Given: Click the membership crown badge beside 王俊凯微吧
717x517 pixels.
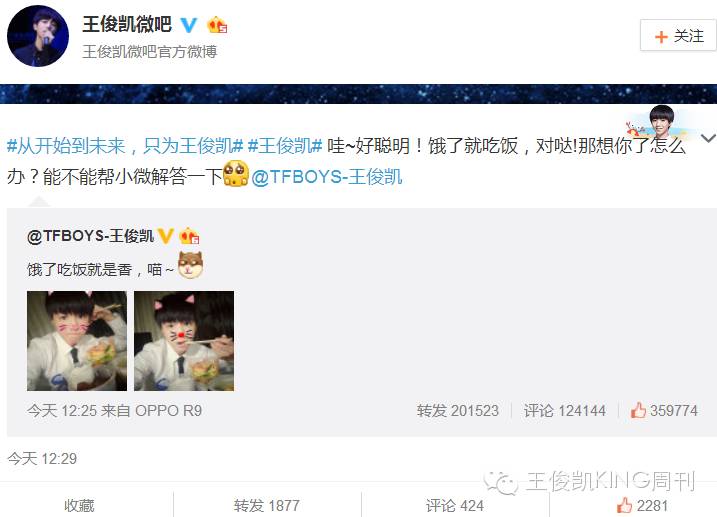Looking at the screenshot, I should pos(217,25).
